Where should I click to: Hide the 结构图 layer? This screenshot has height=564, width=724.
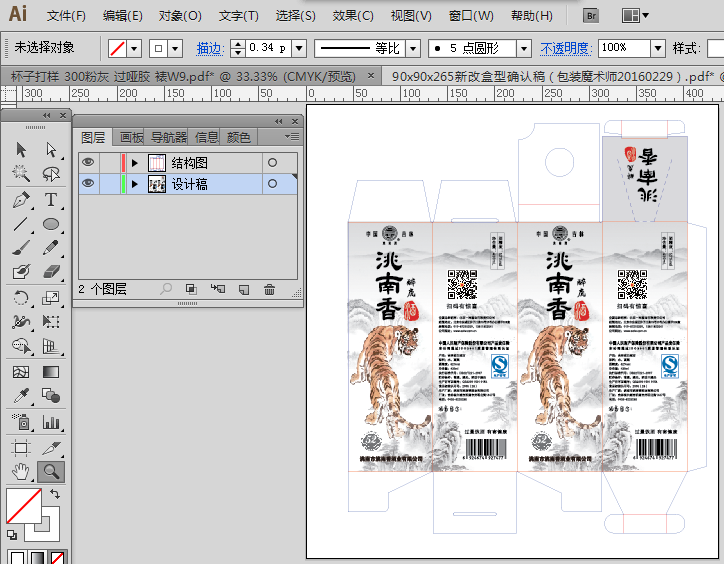88,162
